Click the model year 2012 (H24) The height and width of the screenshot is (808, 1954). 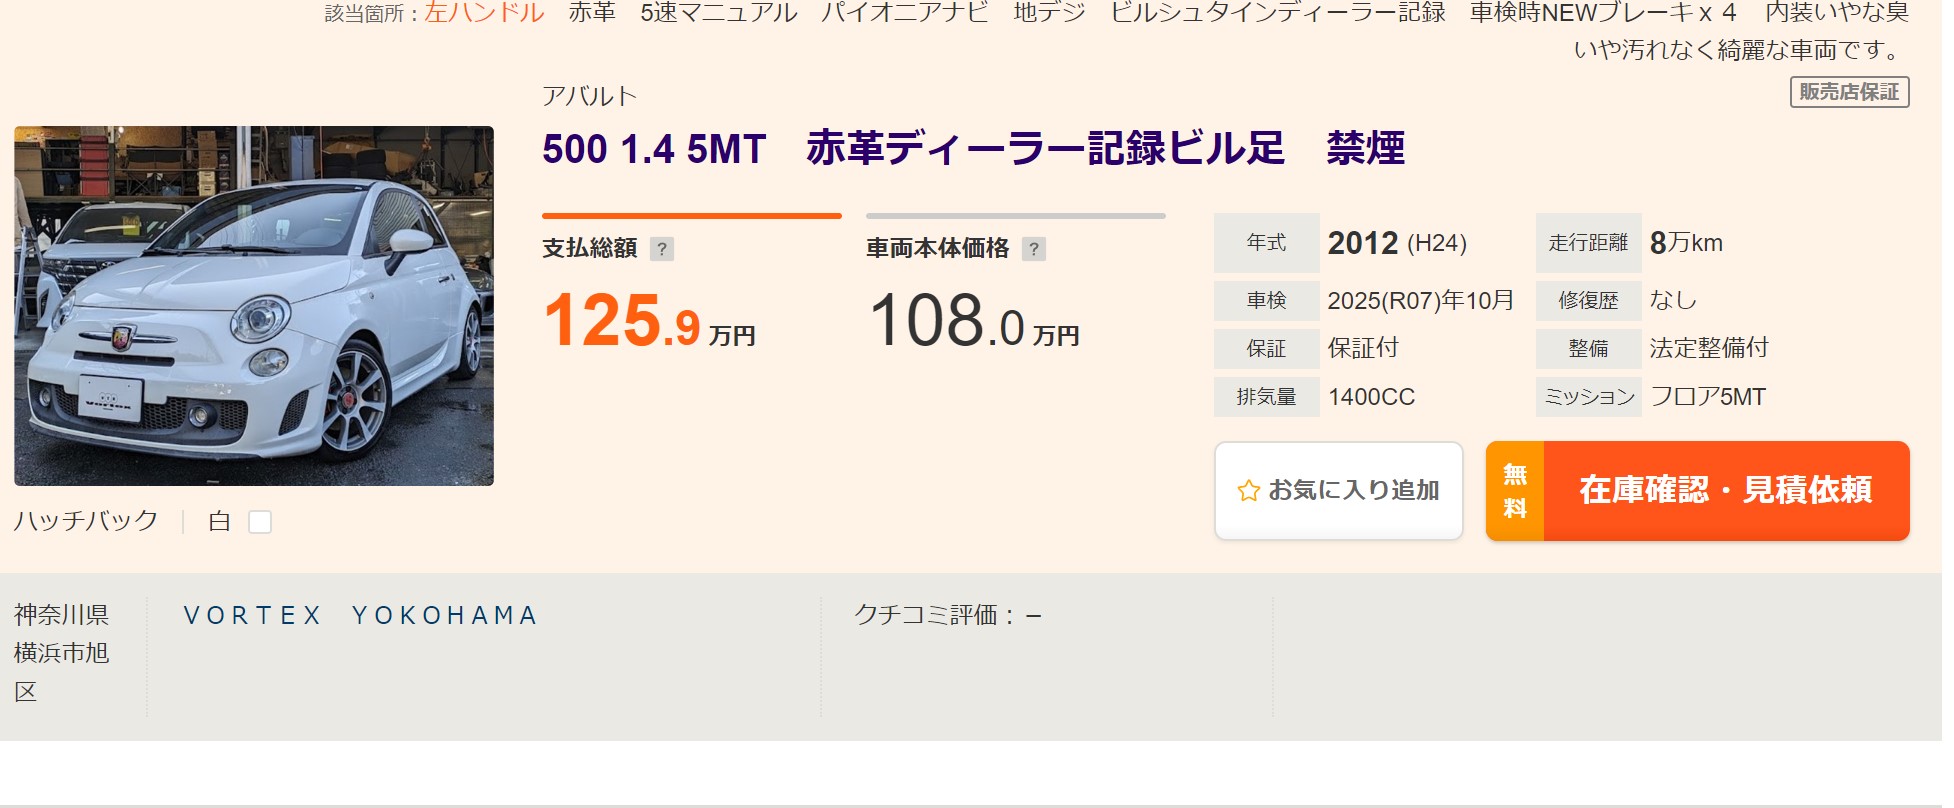click(1397, 243)
